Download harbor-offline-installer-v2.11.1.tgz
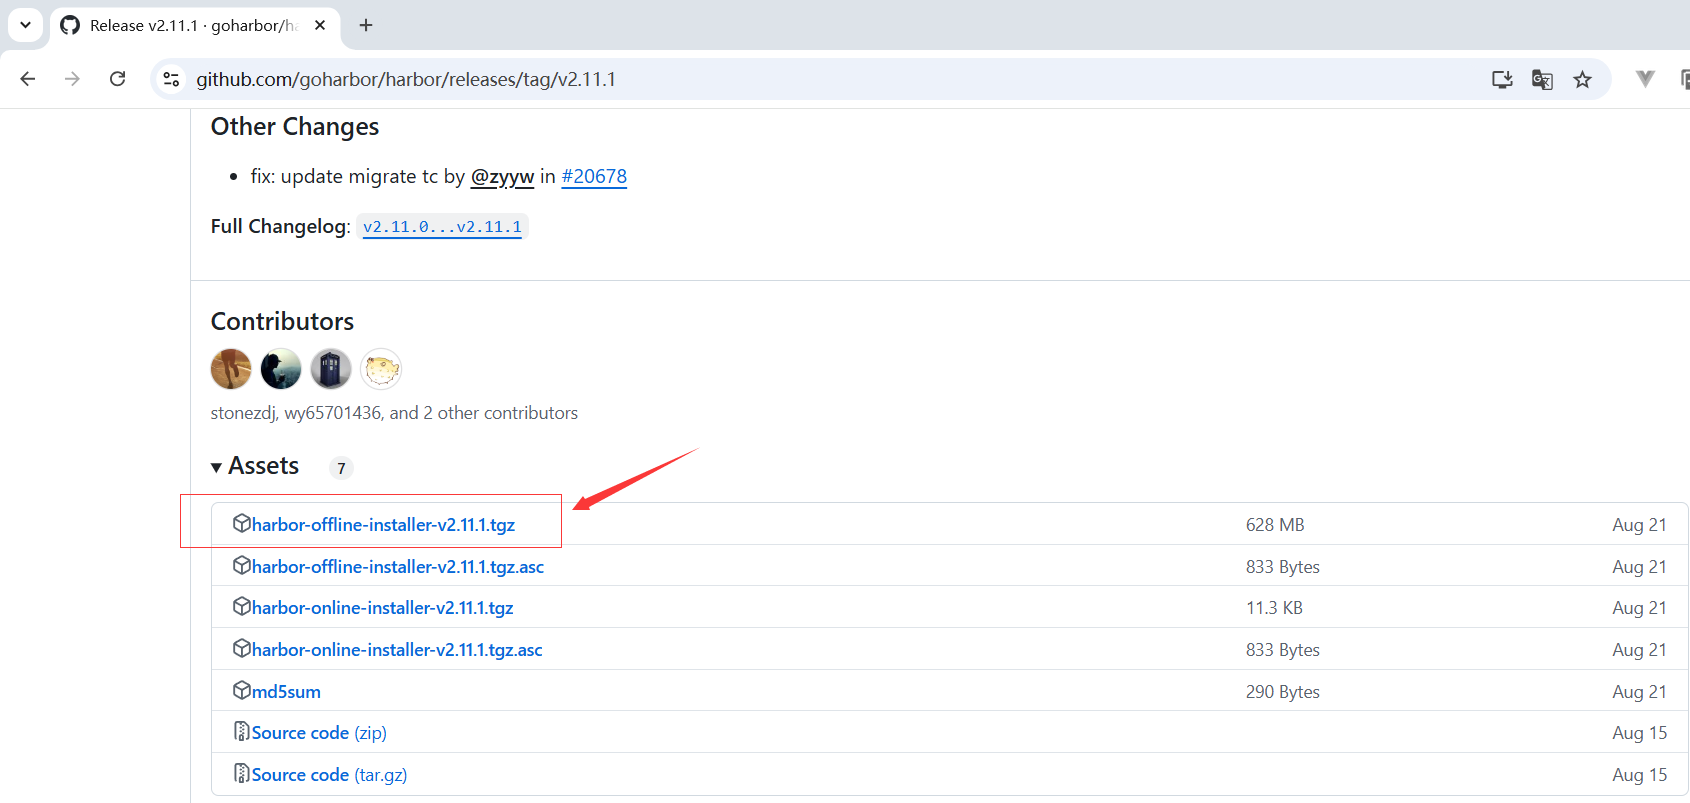This screenshot has width=1690, height=803. [x=383, y=525]
